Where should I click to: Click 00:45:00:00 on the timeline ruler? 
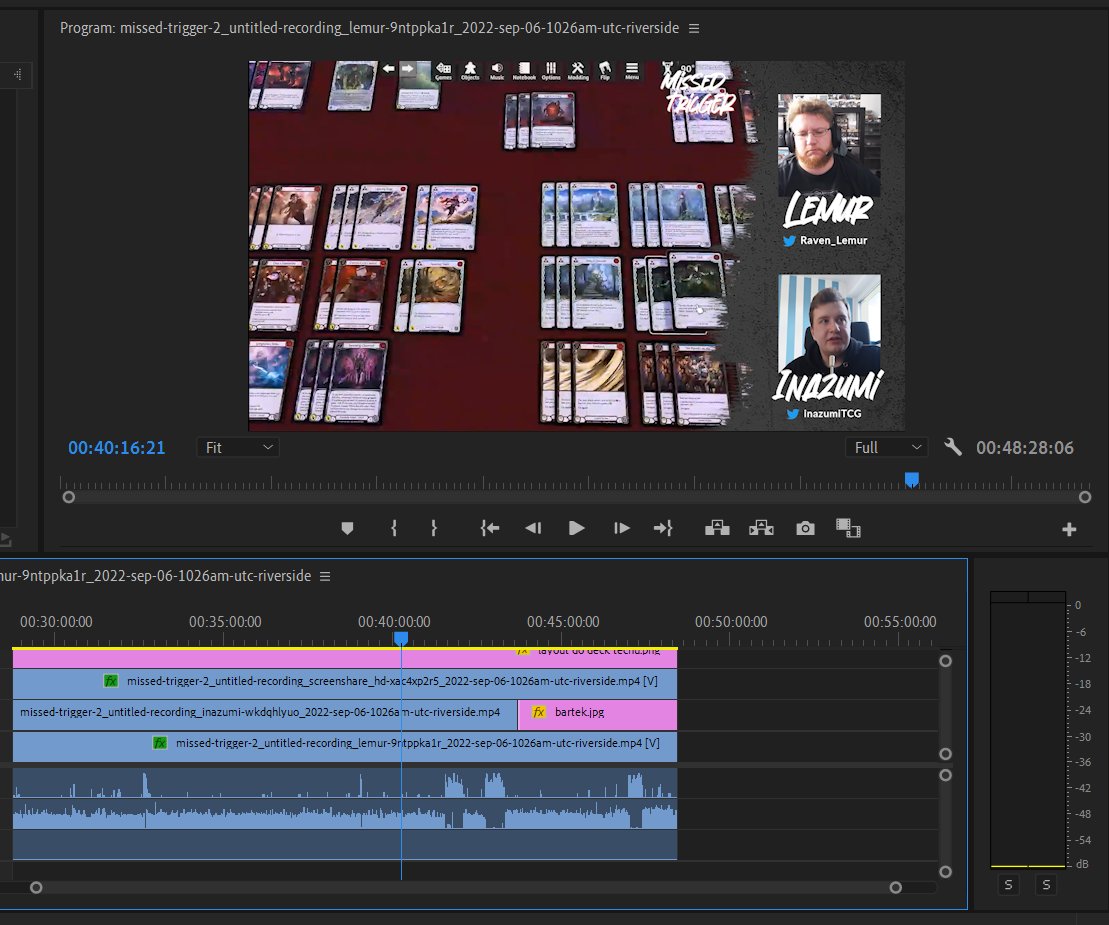coord(563,622)
